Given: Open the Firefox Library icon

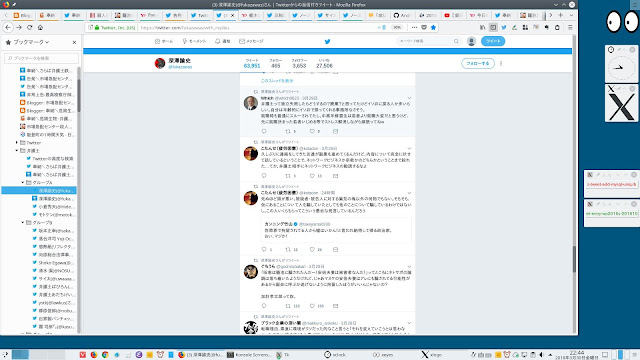Looking at the screenshot, I should (482, 27).
